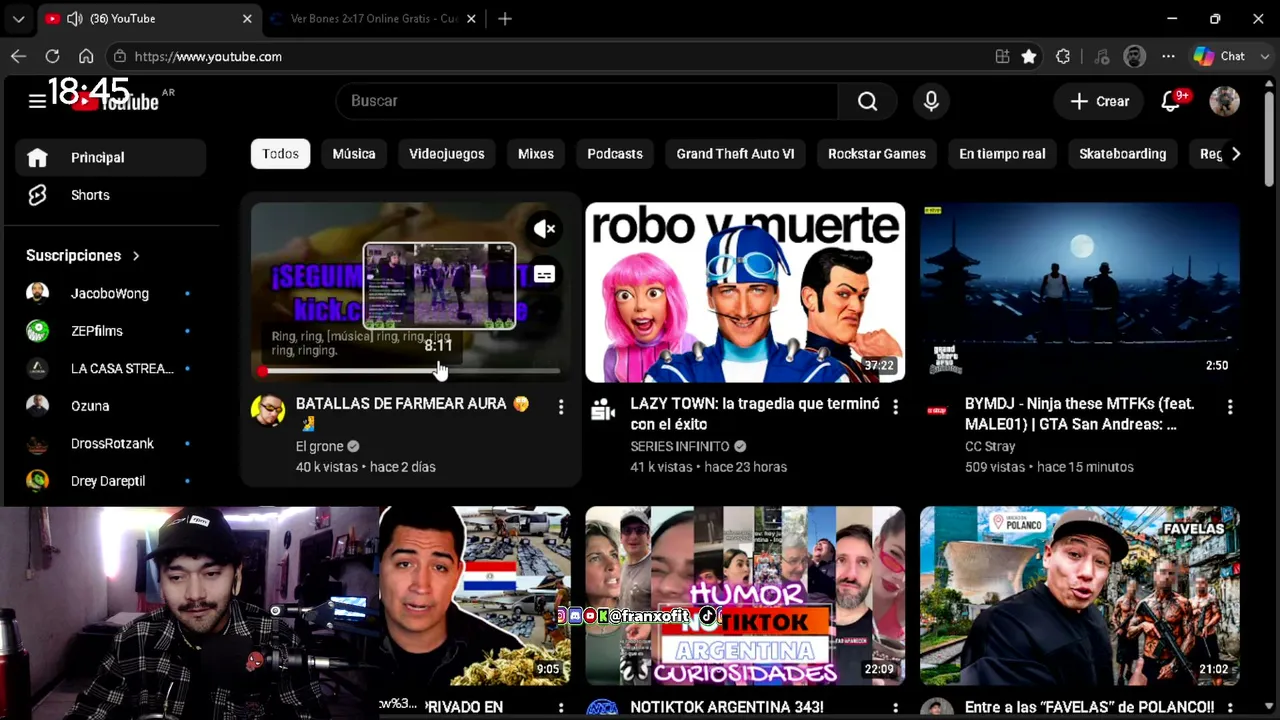The image size is (1280, 720).
Task: Select the Mixes filter chip
Action: 536,154
